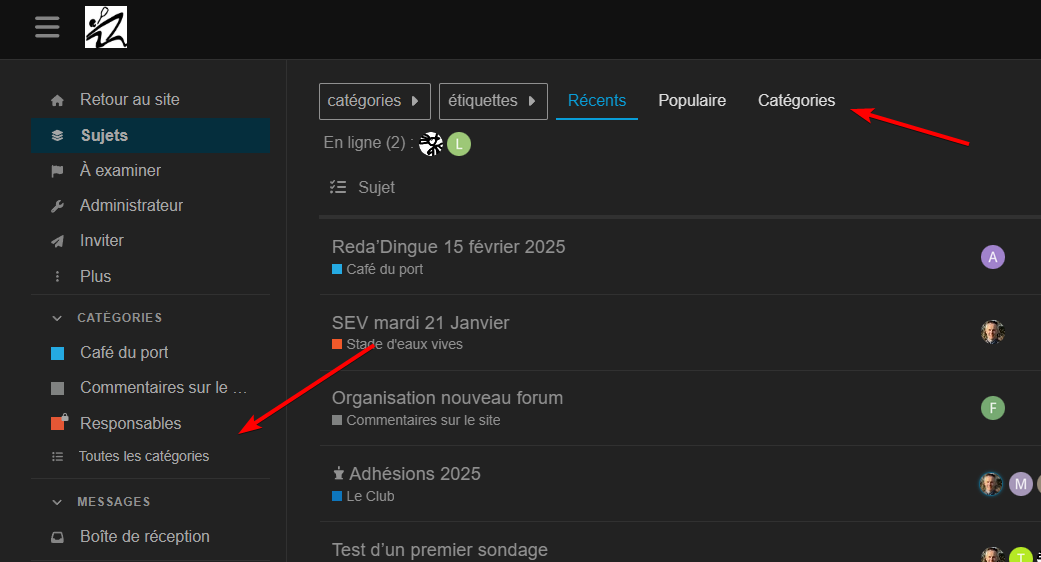
Task: Click the green L online user avatar
Action: 459,143
